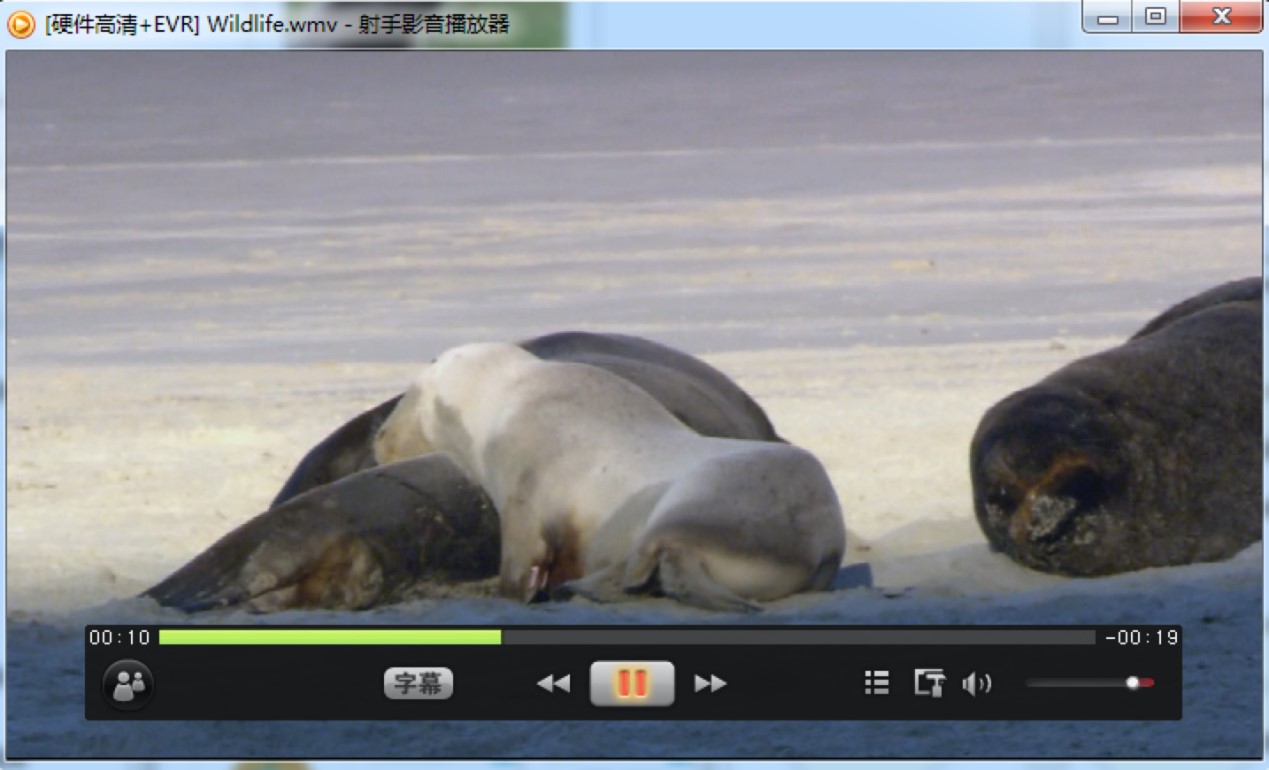1269x770 pixels.
Task: Pause the video with the pause button
Action: point(632,683)
